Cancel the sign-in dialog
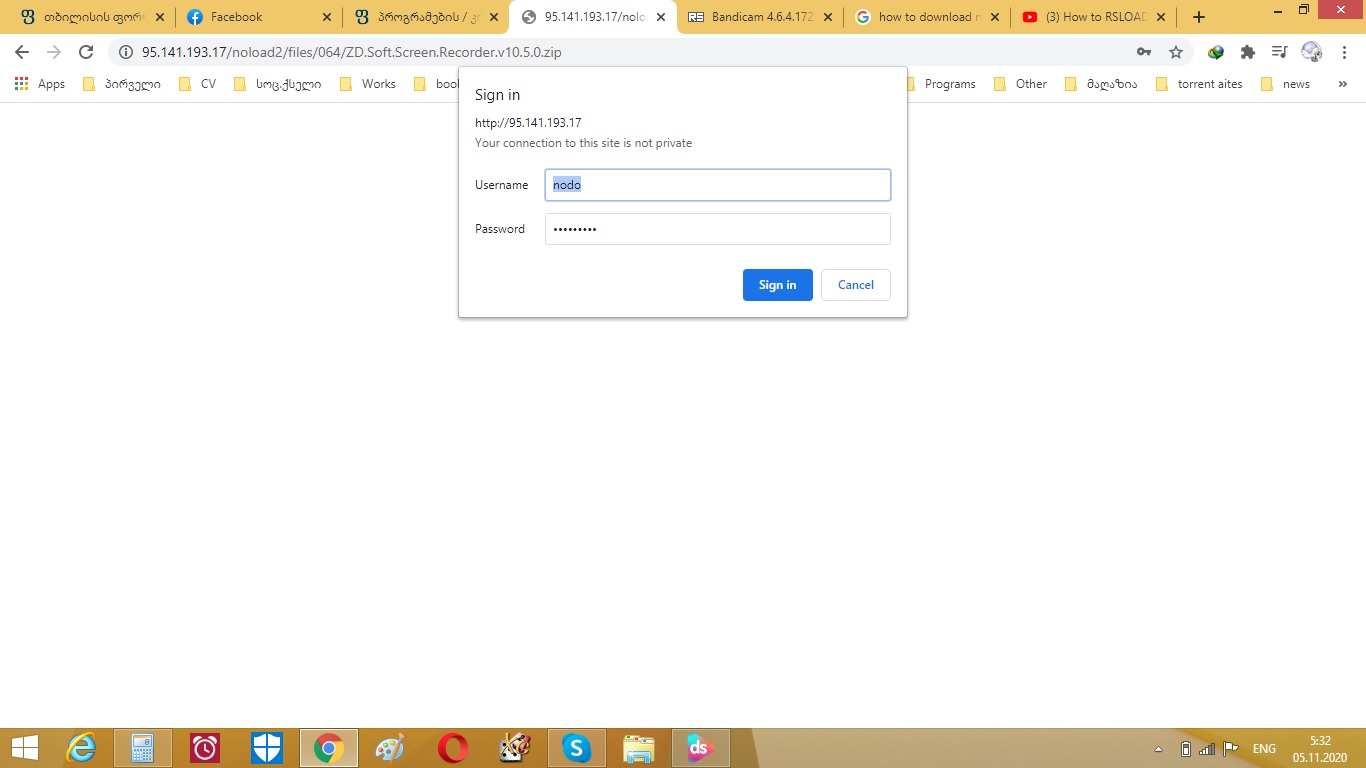The image size is (1366, 768). (855, 285)
